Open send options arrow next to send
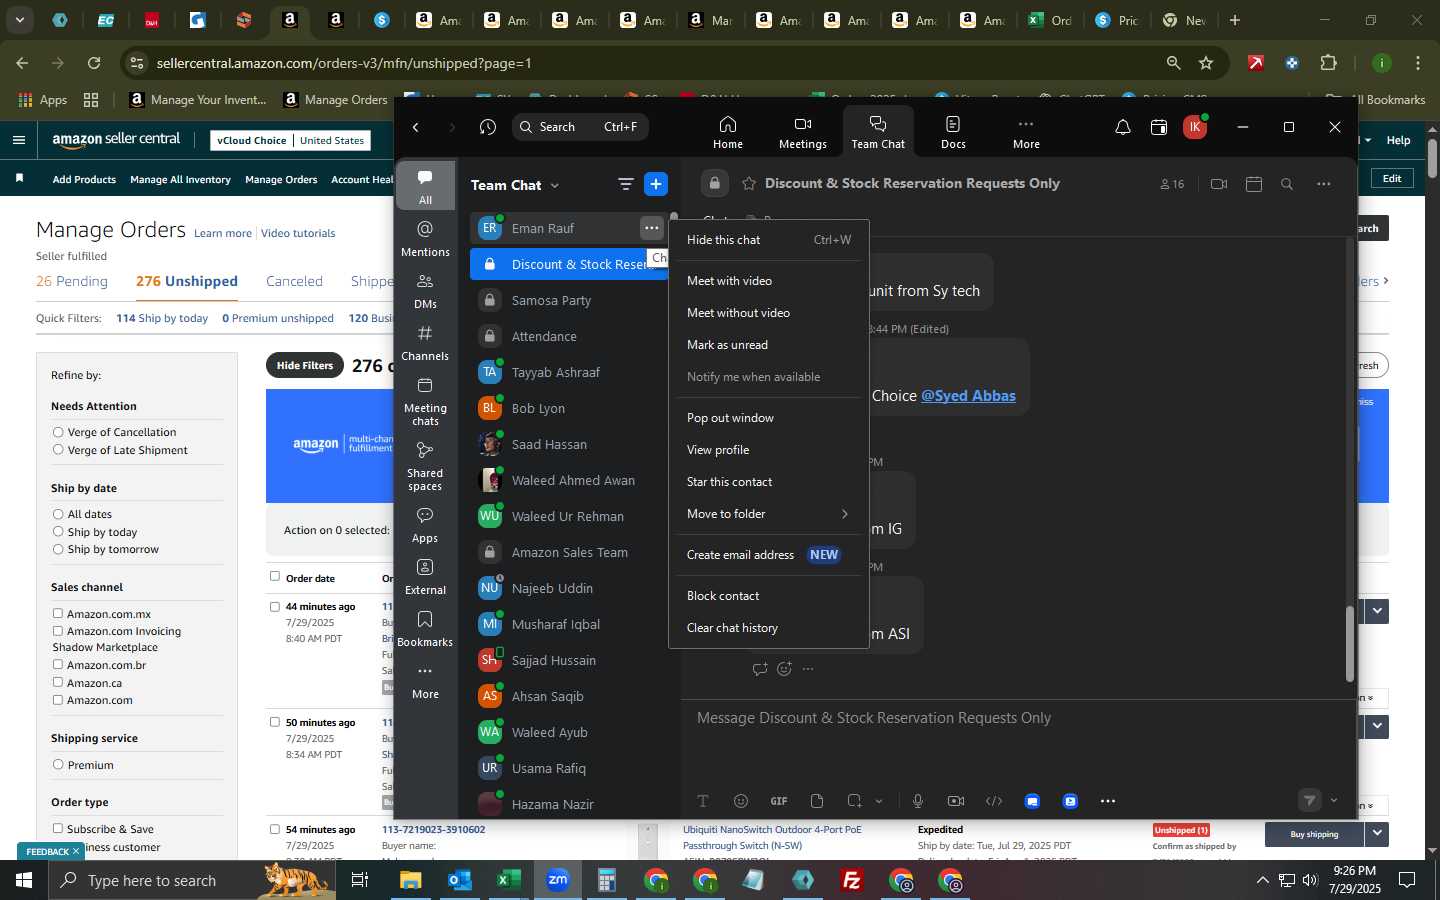This screenshot has height=900, width=1440. (x=1333, y=800)
